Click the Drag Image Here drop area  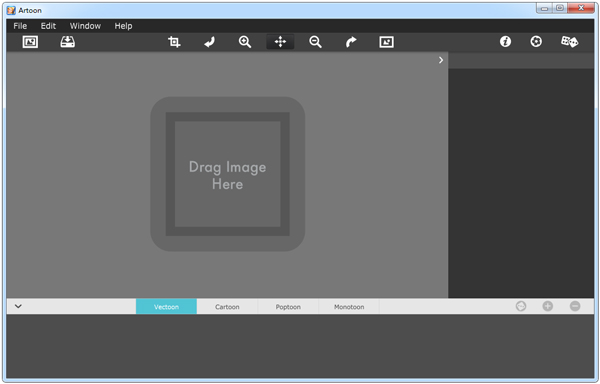(x=228, y=174)
